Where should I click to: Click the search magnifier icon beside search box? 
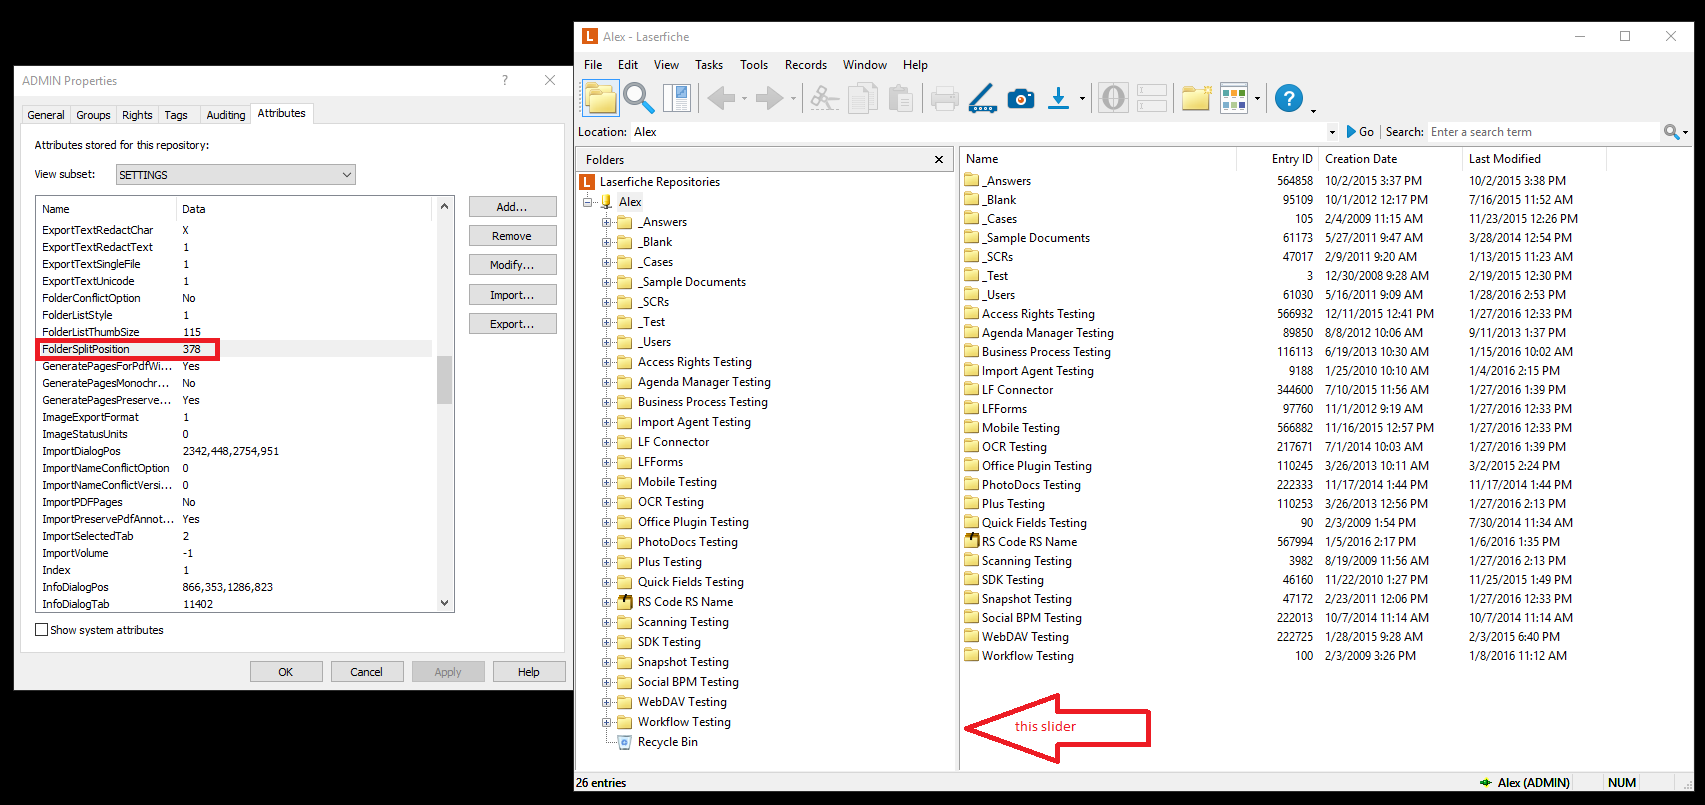(x=1671, y=132)
